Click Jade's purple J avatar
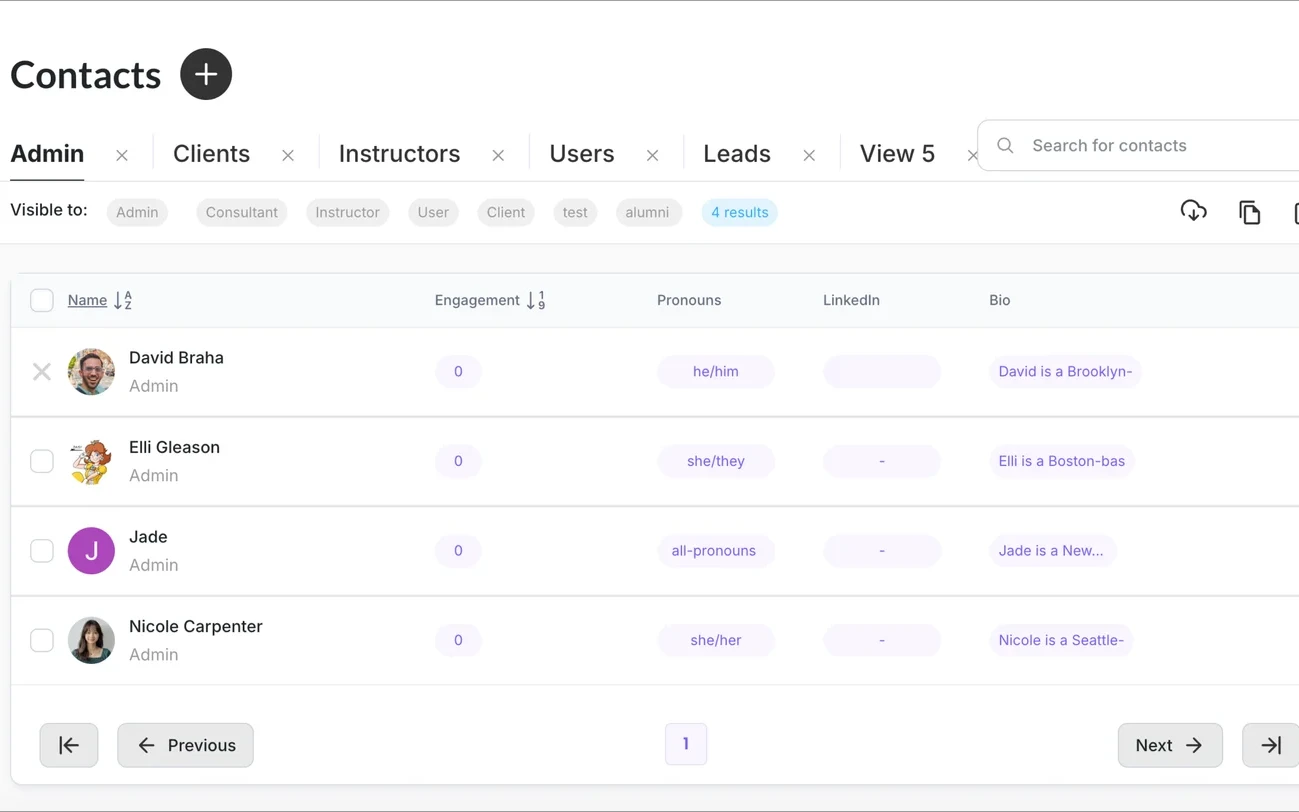1299x812 pixels. point(91,551)
